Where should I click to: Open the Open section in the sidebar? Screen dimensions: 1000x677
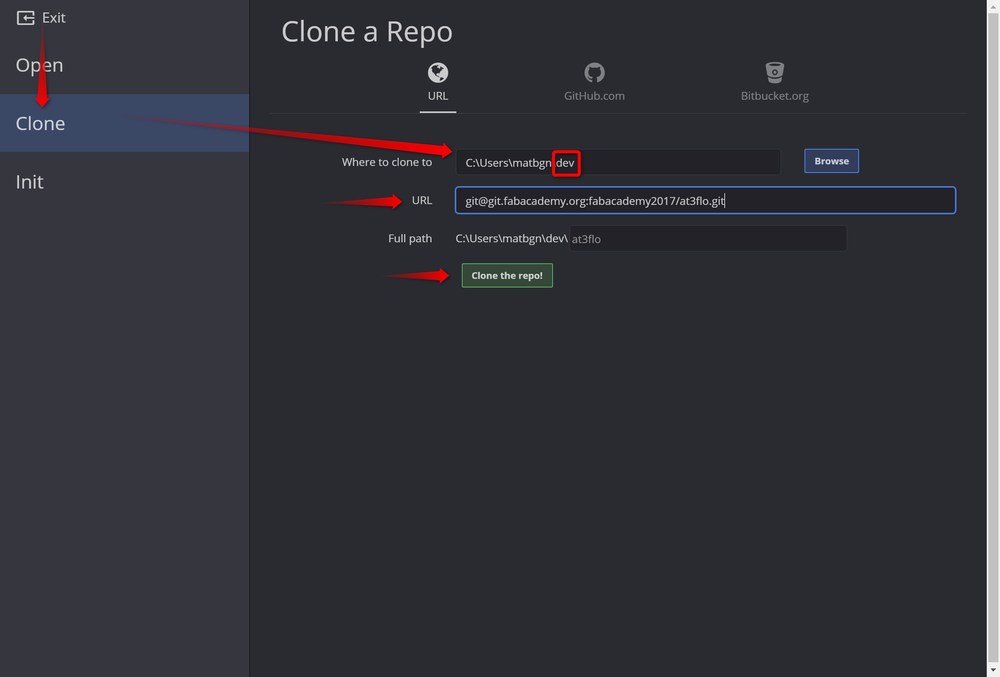click(39, 64)
